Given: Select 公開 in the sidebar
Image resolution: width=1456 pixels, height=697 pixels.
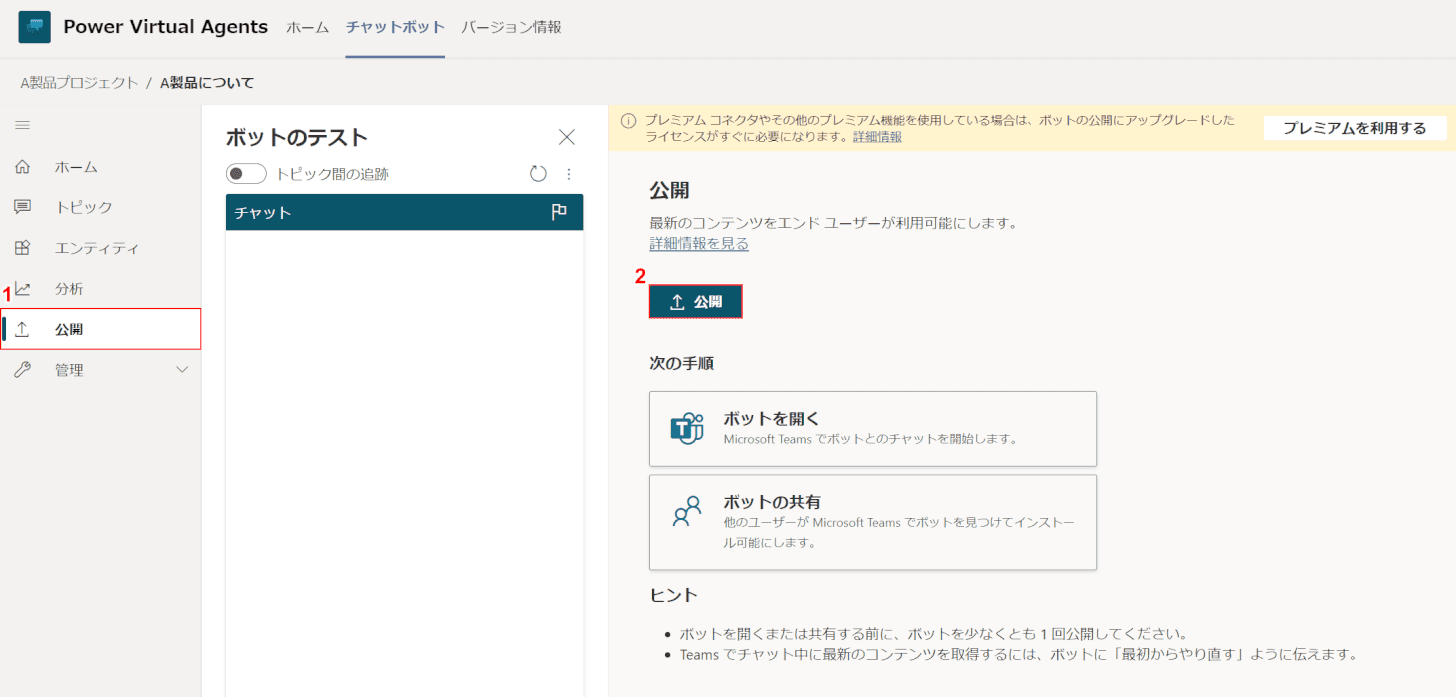Looking at the screenshot, I should [x=100, y=329].
